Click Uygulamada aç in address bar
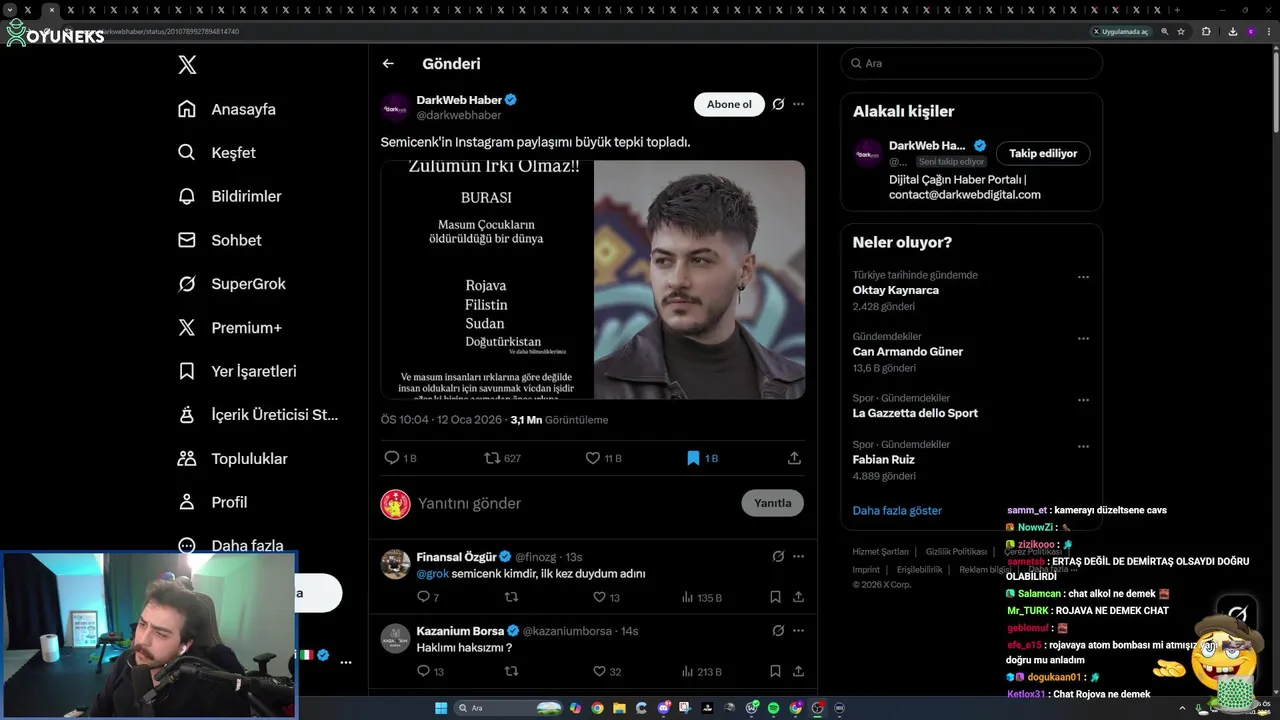 (1121, 31)
